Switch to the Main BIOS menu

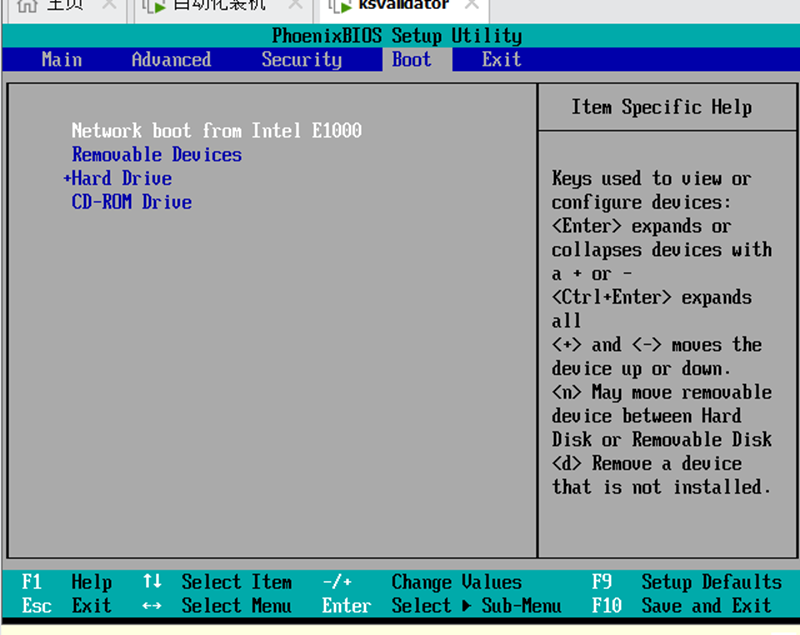tap(62, 60)
